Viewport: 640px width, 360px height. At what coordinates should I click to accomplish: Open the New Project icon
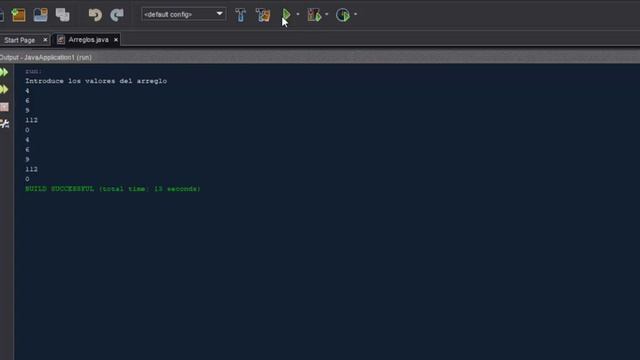(x=18, y=15)
